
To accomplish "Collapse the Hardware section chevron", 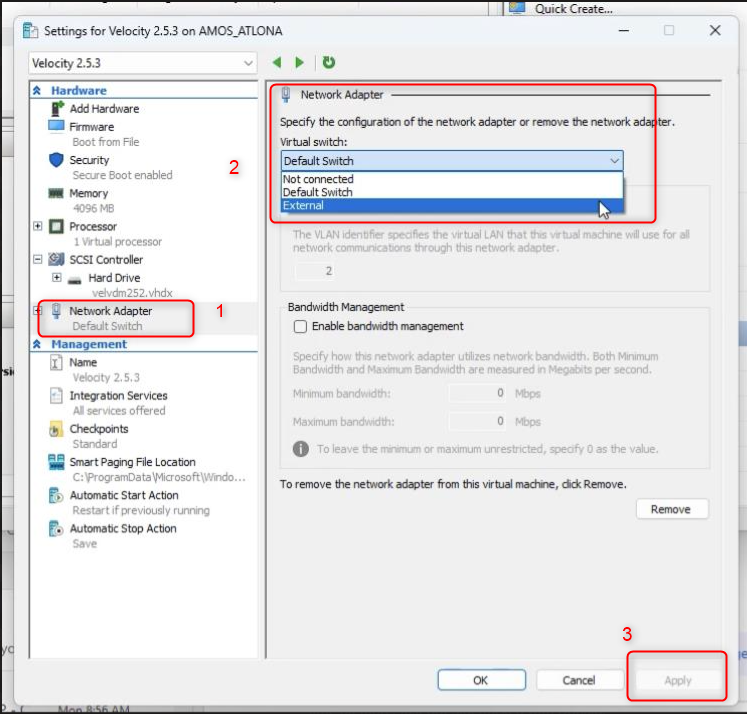I will pos(37,90).
